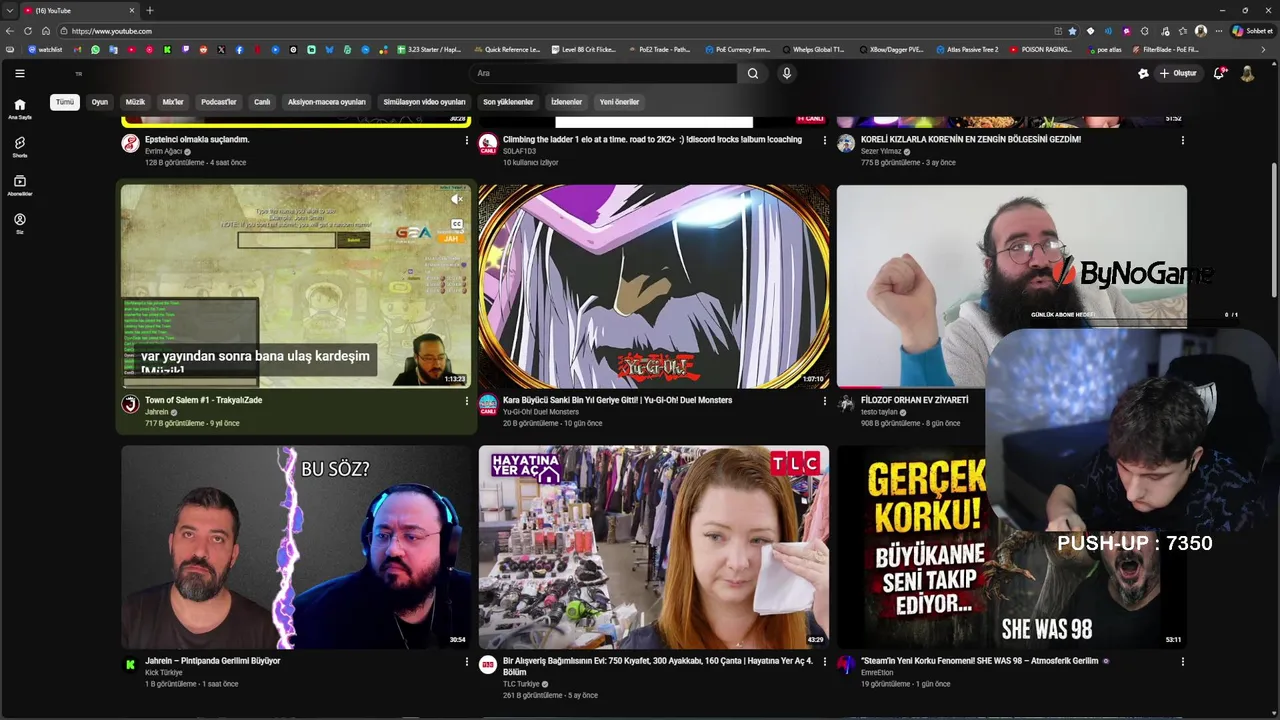Screen dimensions: 1280x720
Task: Open Shorts from the sidebar
Action: coord(19,147)
